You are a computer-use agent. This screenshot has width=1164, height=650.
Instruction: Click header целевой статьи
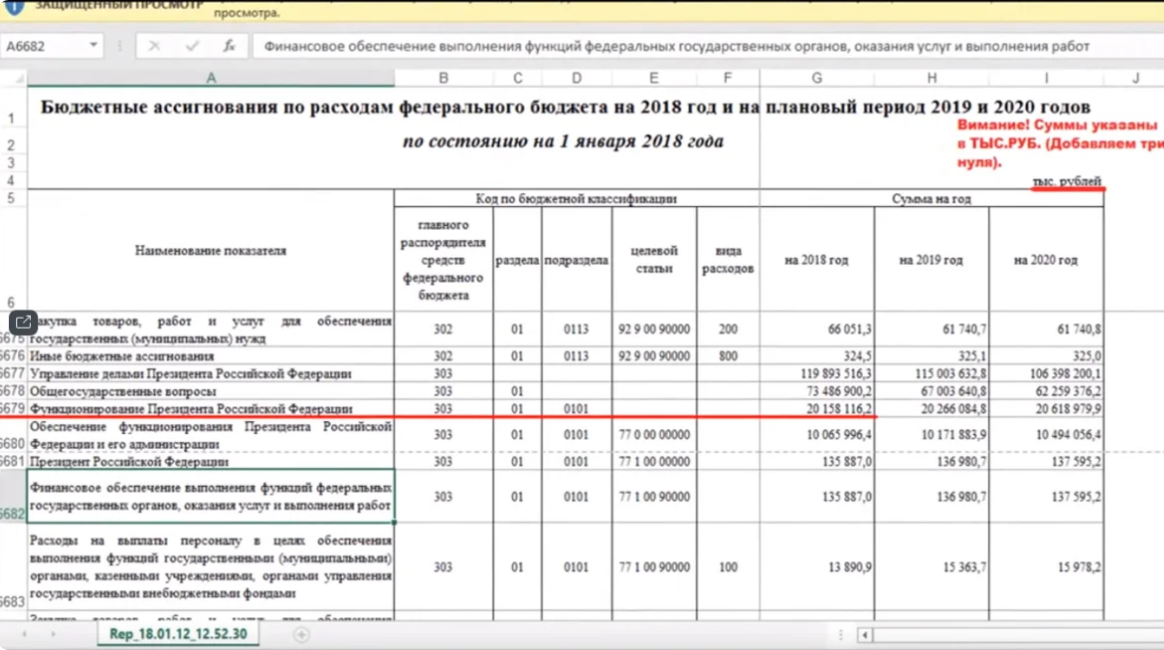[654, 260]
